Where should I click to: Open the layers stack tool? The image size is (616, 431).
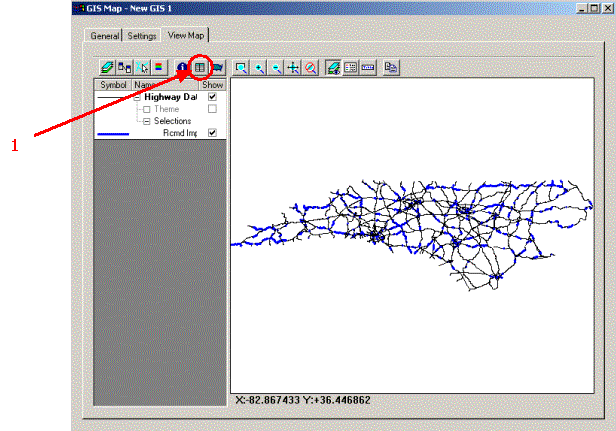coord(107,68)
